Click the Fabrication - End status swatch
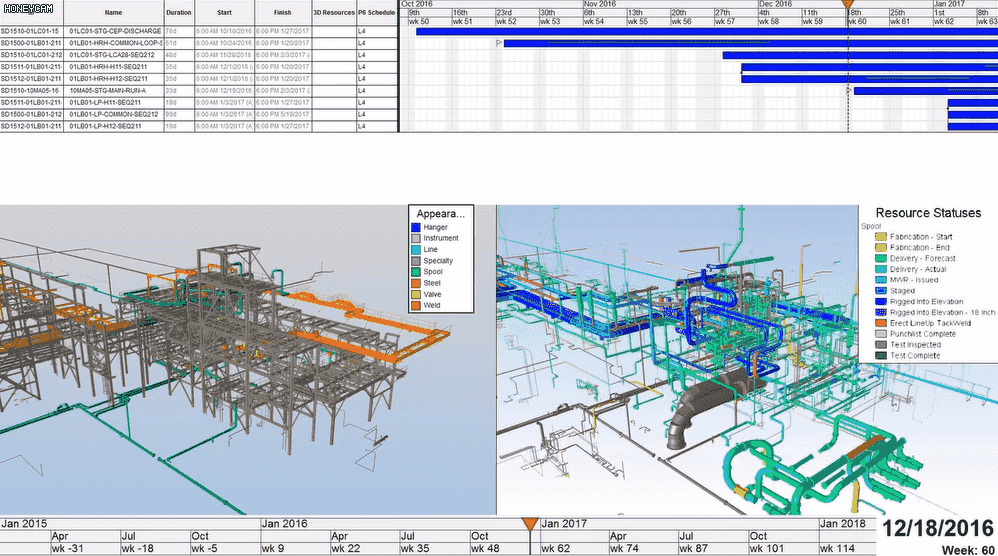Image resolution: width=998 pixels, height=556 pixels. pos(881,247)
